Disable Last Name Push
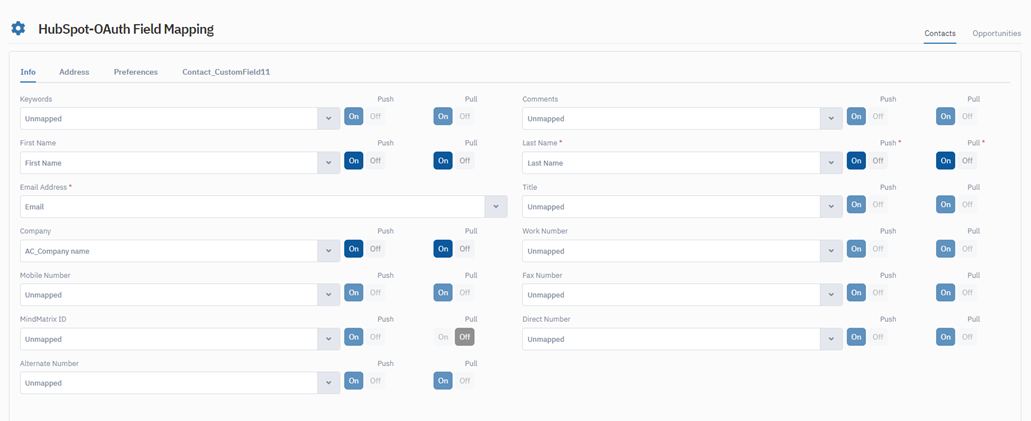The image size is (1031, 421). (877, 161)
